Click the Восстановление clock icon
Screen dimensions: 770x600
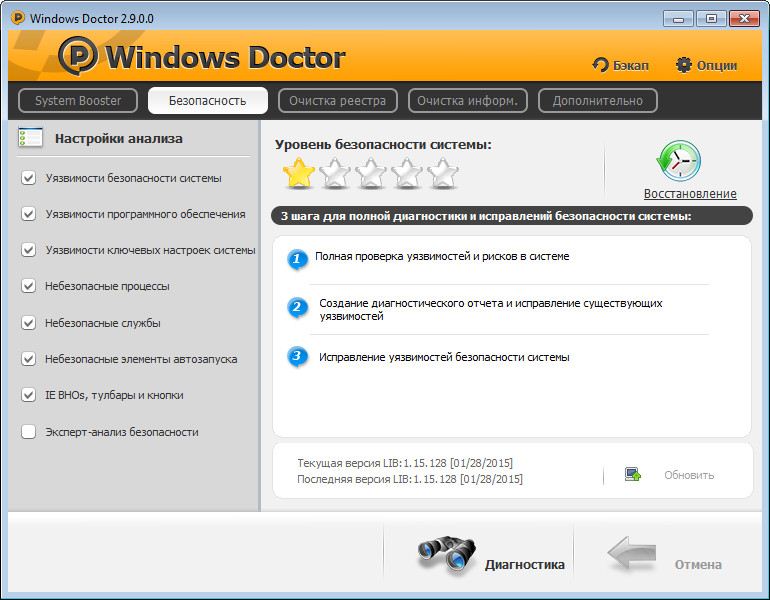[678, 161]
